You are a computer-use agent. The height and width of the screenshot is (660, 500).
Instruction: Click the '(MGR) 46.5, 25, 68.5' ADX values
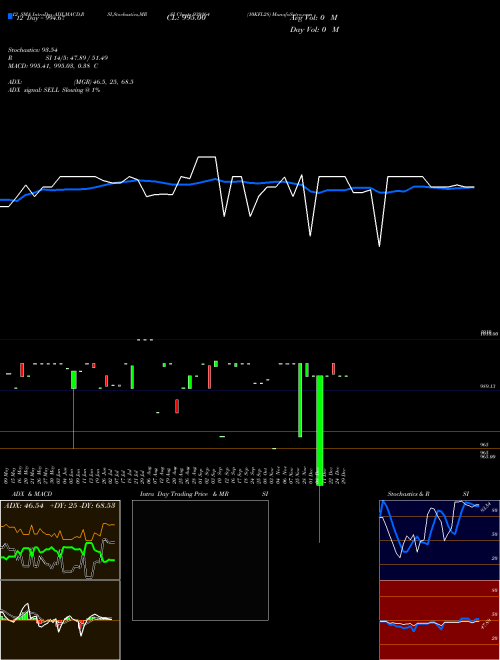point(104,82)
